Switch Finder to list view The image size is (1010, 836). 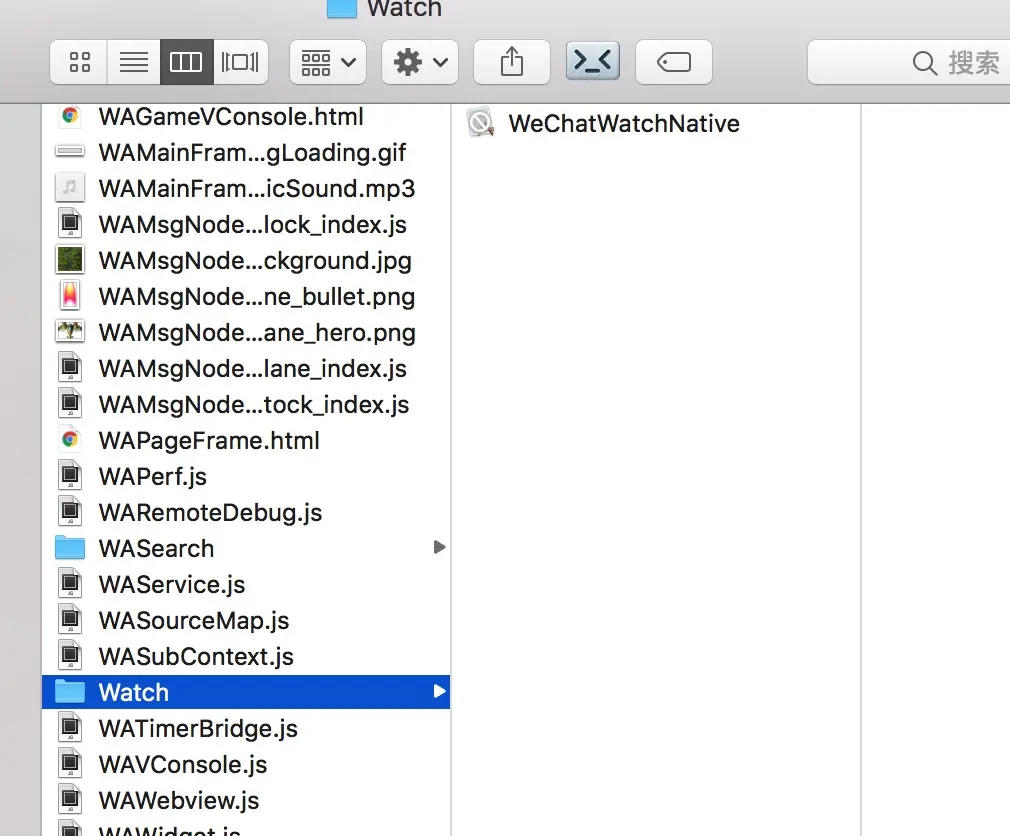coord(133,62)
